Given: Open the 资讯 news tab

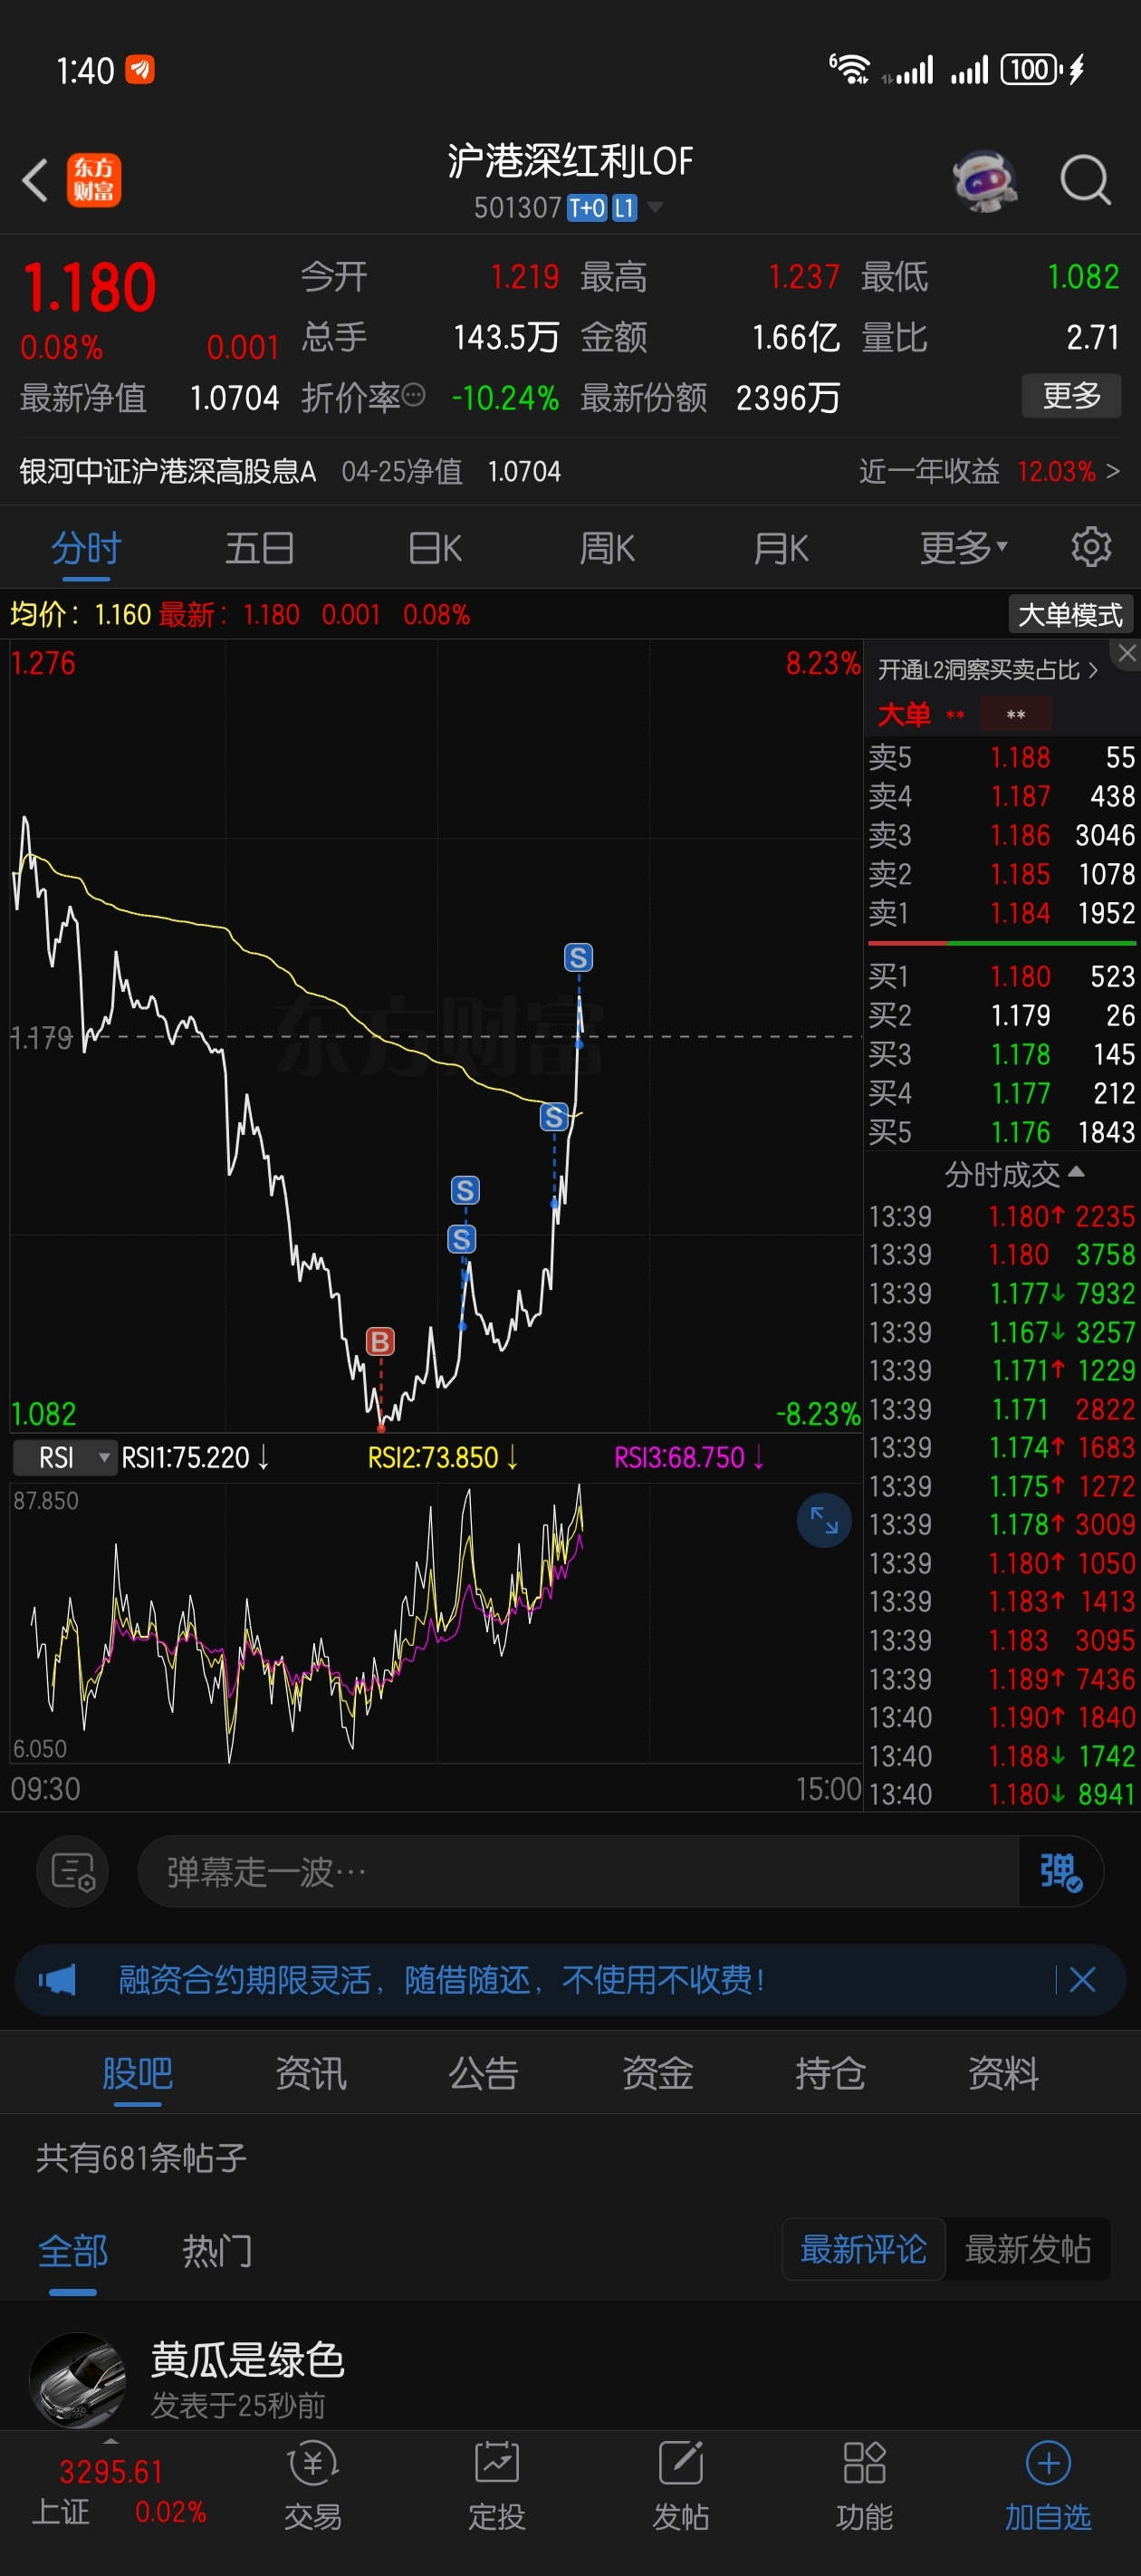Looking at the screenshot, I should [311, 2072].
